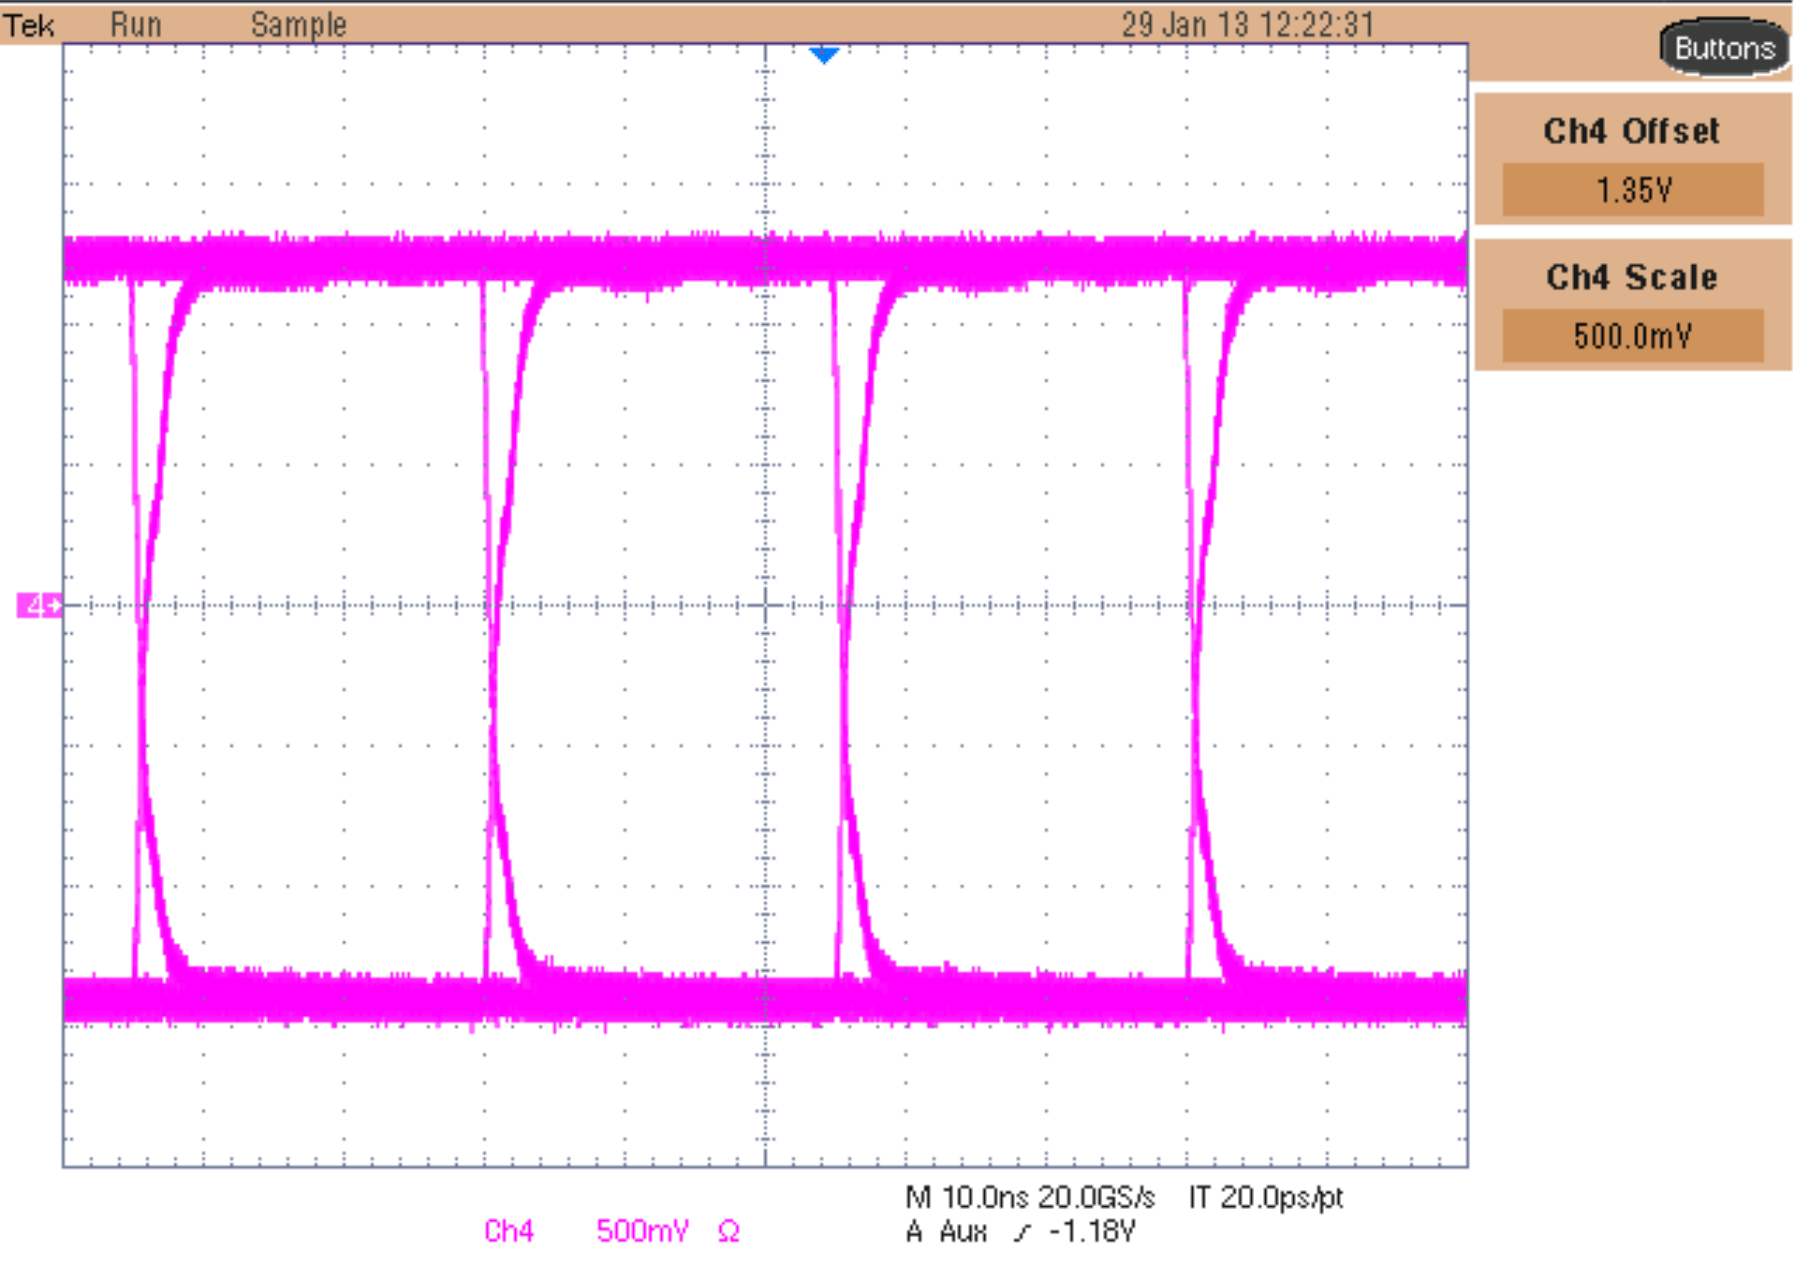Click the Ch4 channel marker on left edge
The image size is (1794, 1281).
tap(38, 603)
